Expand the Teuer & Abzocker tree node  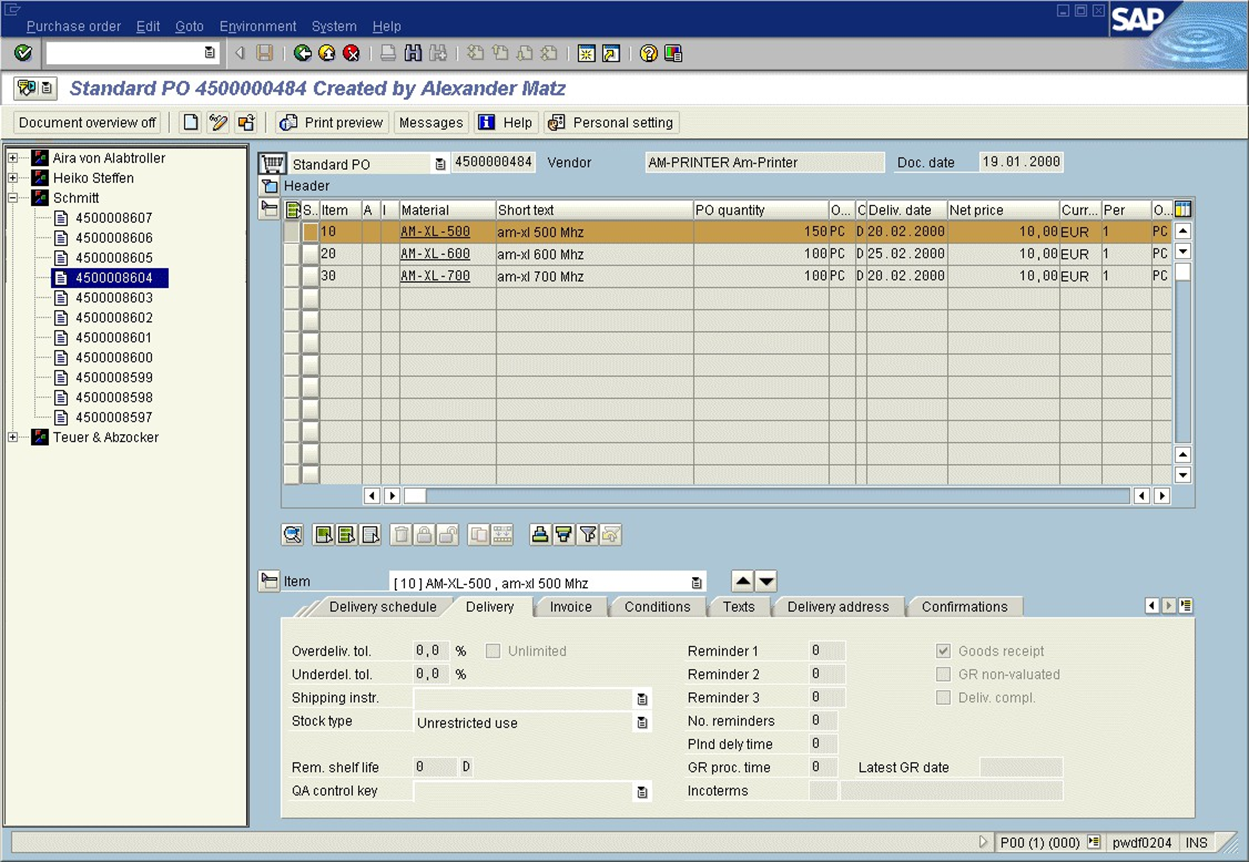pos(13,437)
